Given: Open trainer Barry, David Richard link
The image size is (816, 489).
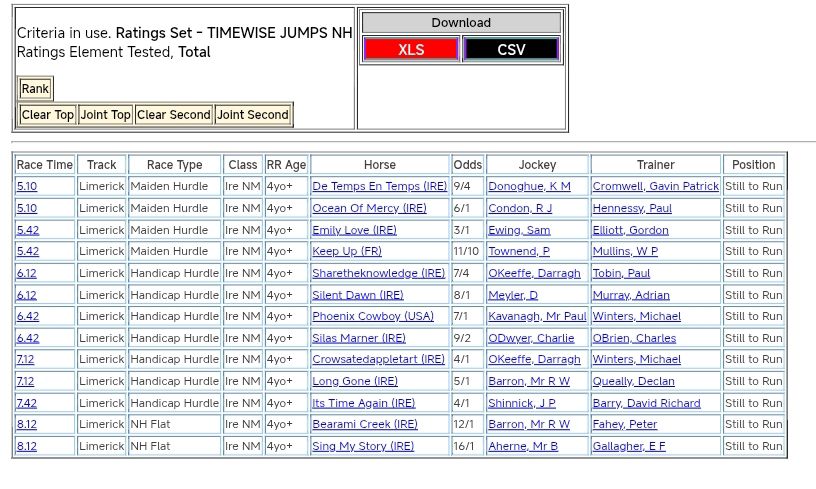Looking at the screenshot, I should point(646,404).
